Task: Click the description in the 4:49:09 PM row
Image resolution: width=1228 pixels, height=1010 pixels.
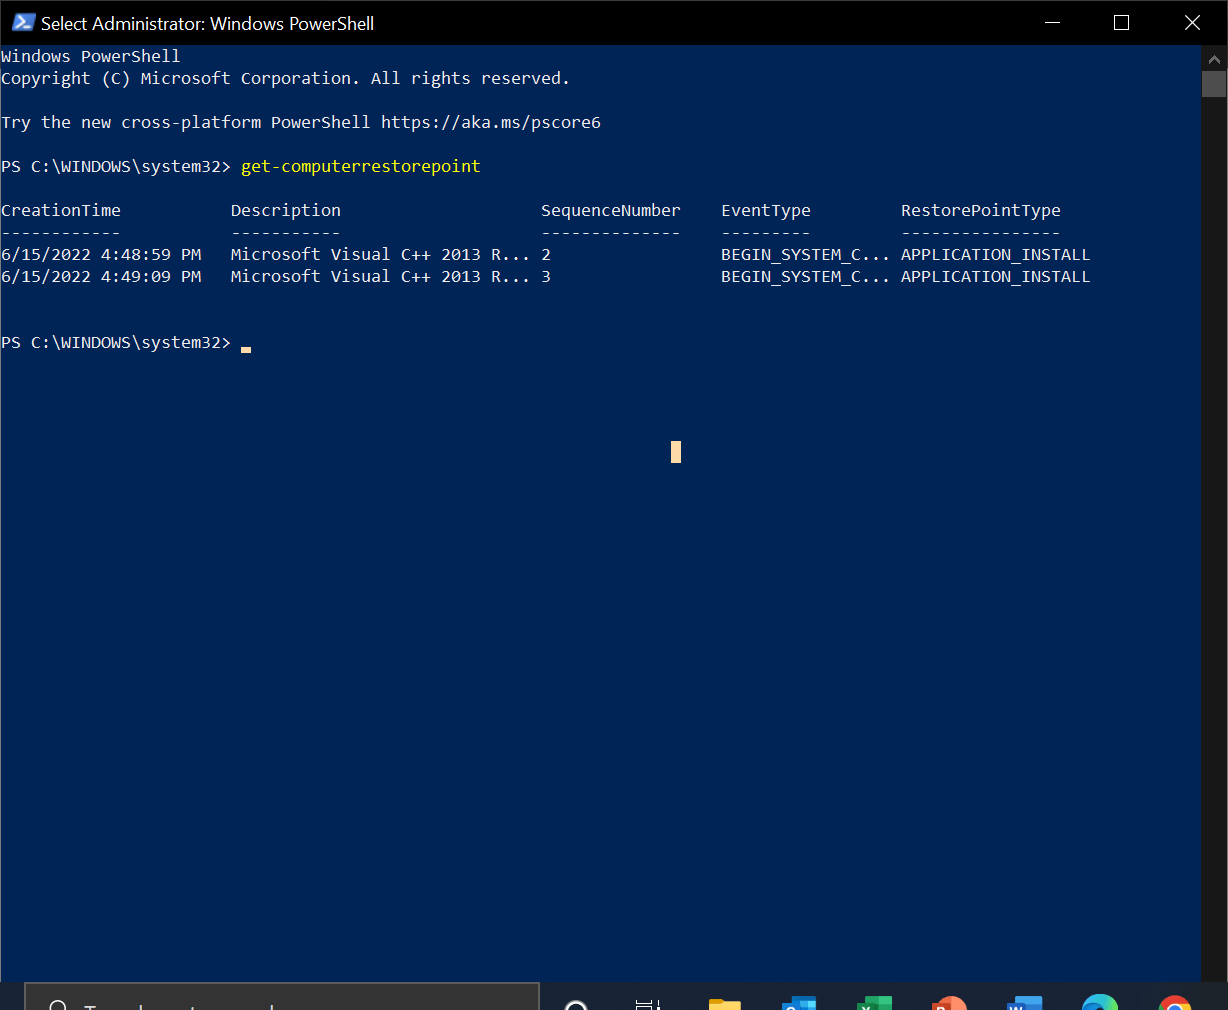Action: (381, 277)
